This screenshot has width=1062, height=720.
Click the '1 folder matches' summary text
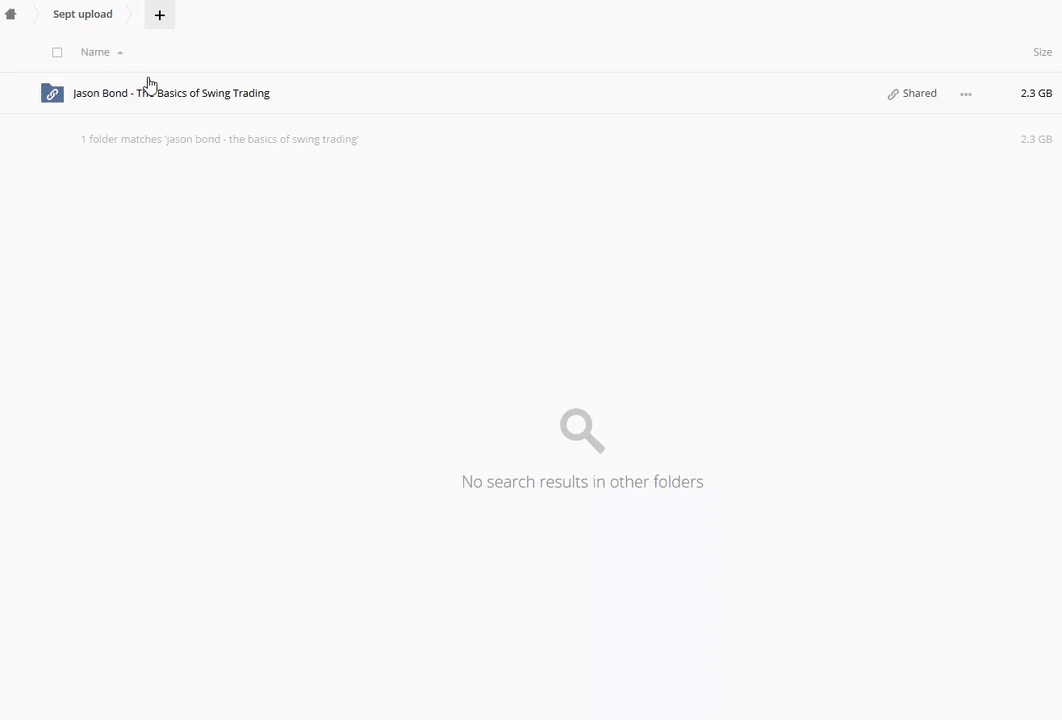point(219,139)
